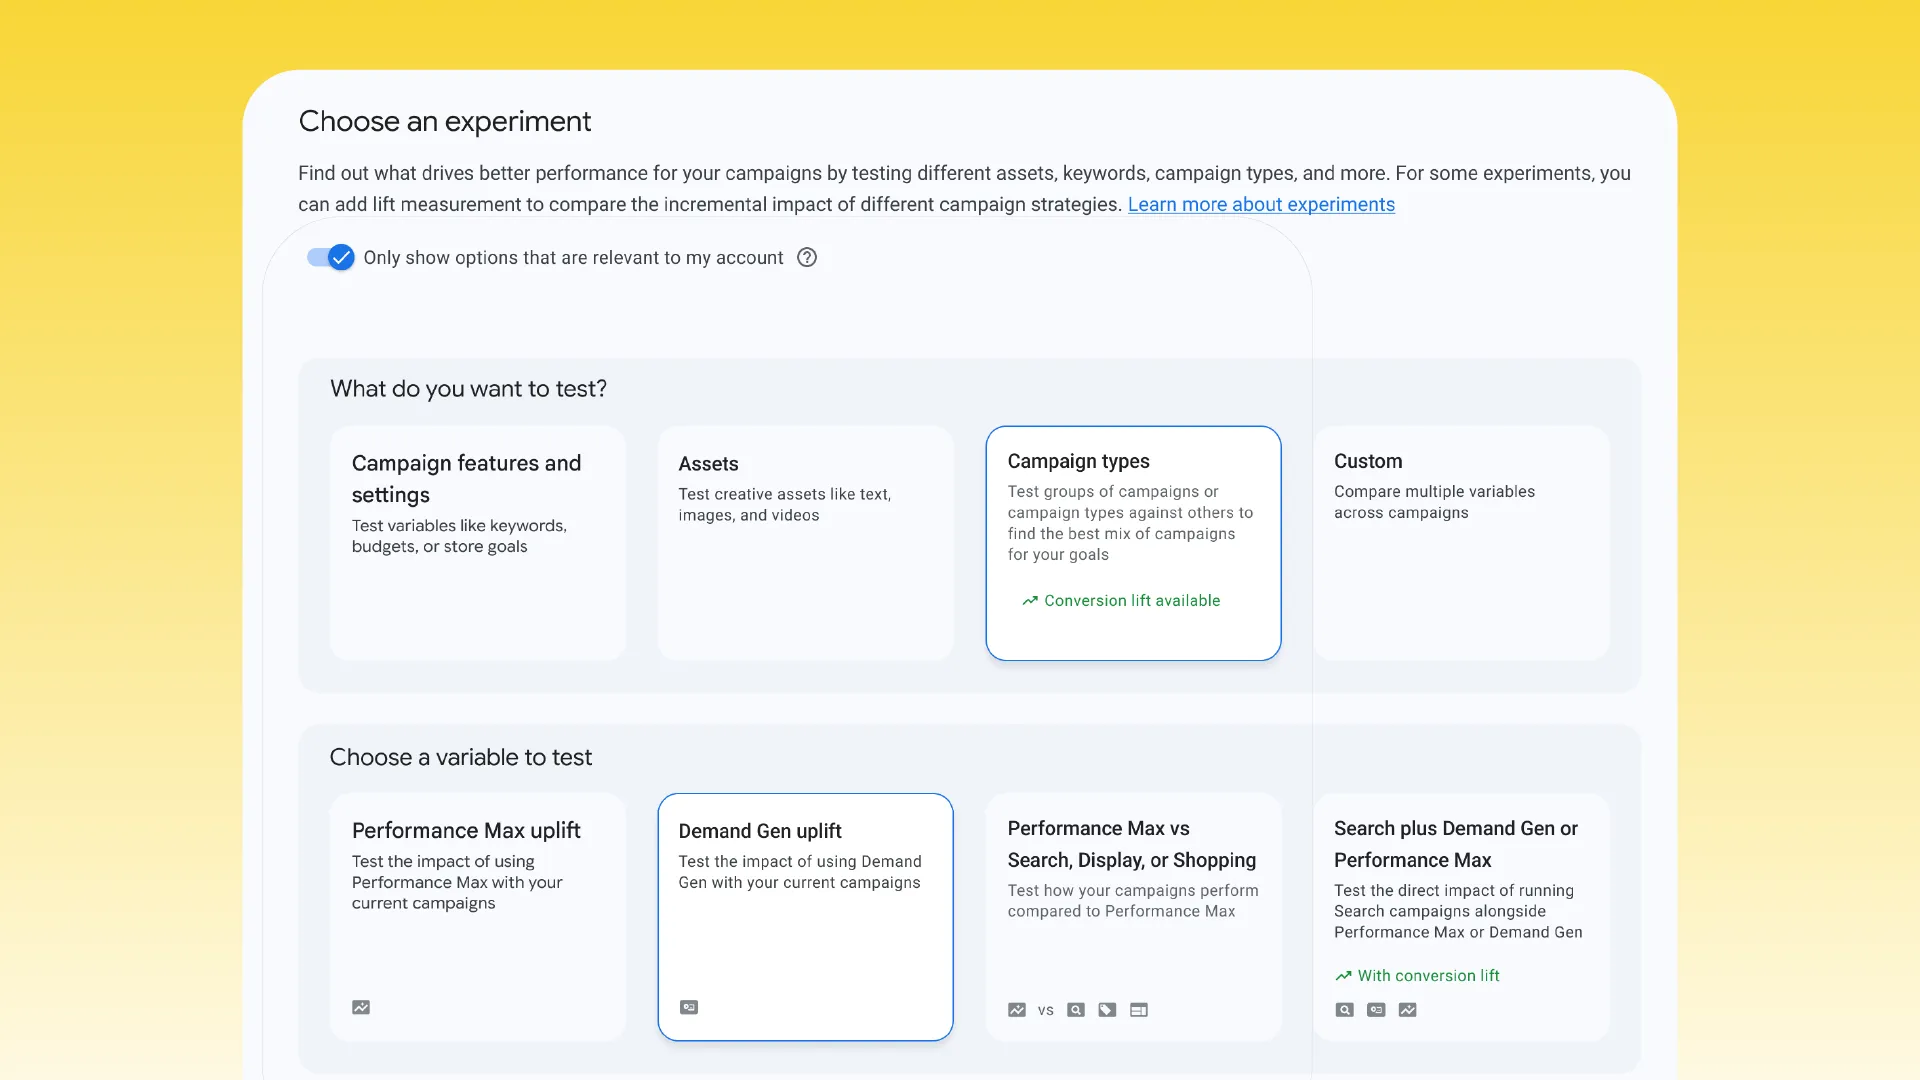Click 'What do you want to test?' heading

click(468, 389)
